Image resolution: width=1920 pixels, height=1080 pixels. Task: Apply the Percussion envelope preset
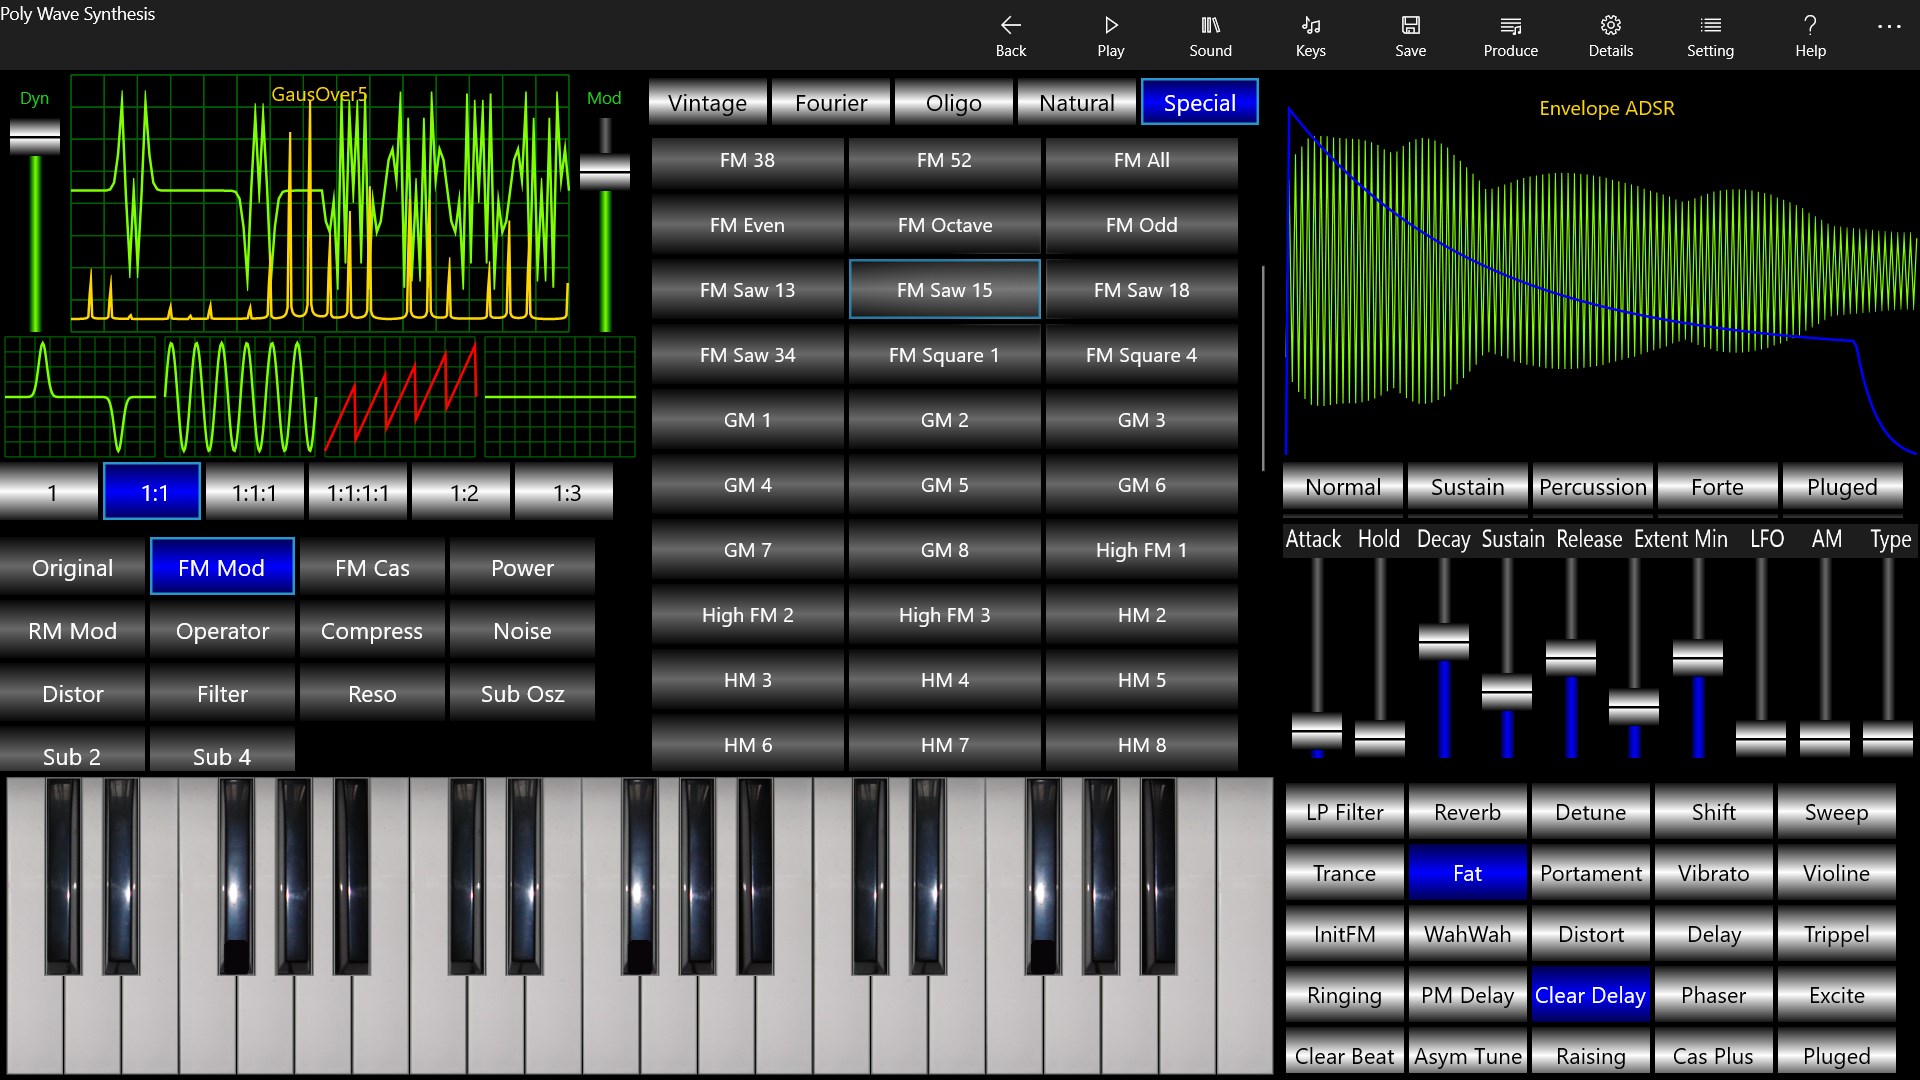pyautogui.click(x=1592, y=487)
